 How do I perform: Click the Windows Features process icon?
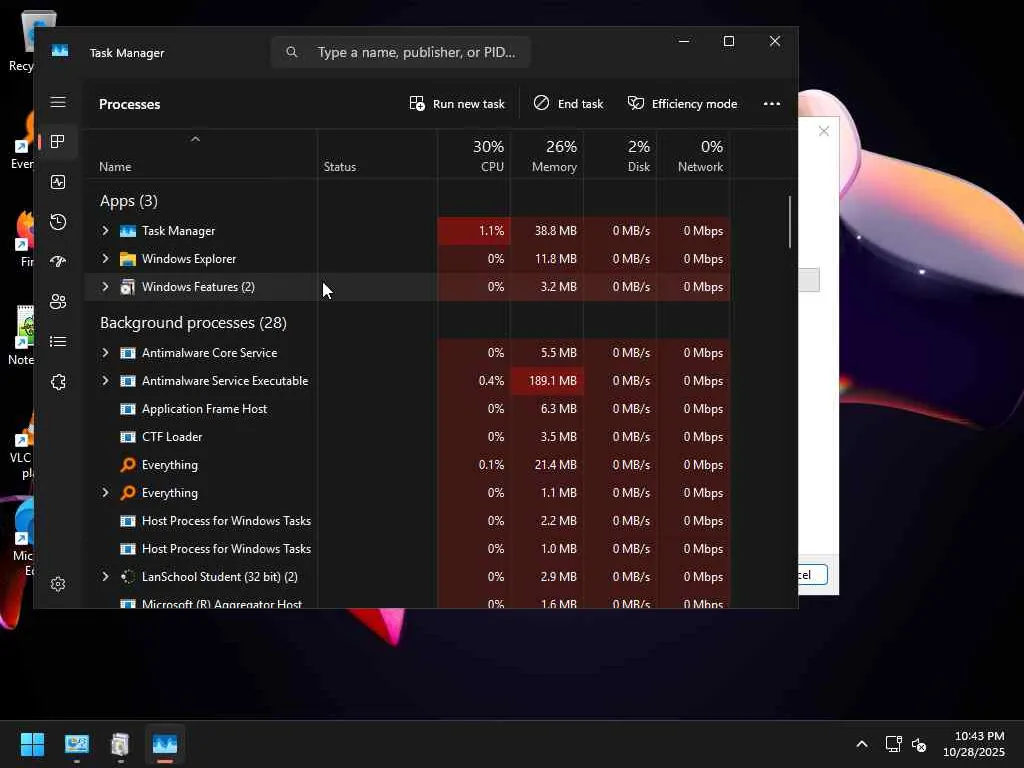(x=128, y=287)
